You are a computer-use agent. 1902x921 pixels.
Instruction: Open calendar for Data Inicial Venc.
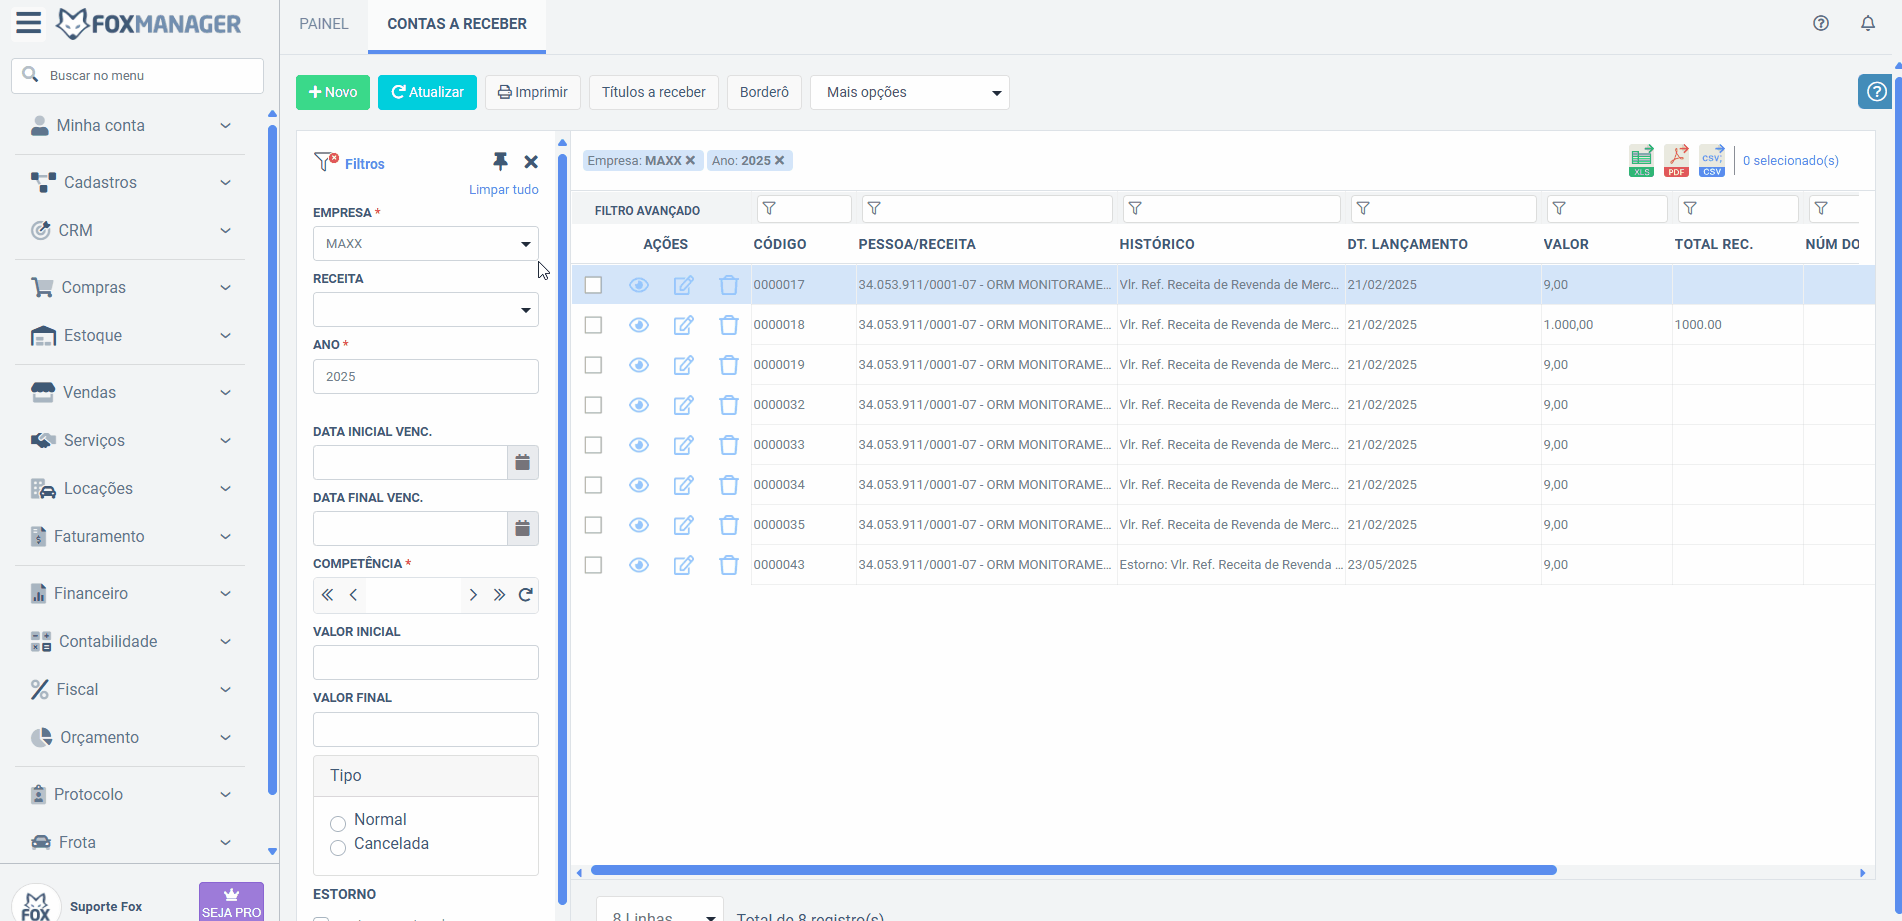(522, 462)
